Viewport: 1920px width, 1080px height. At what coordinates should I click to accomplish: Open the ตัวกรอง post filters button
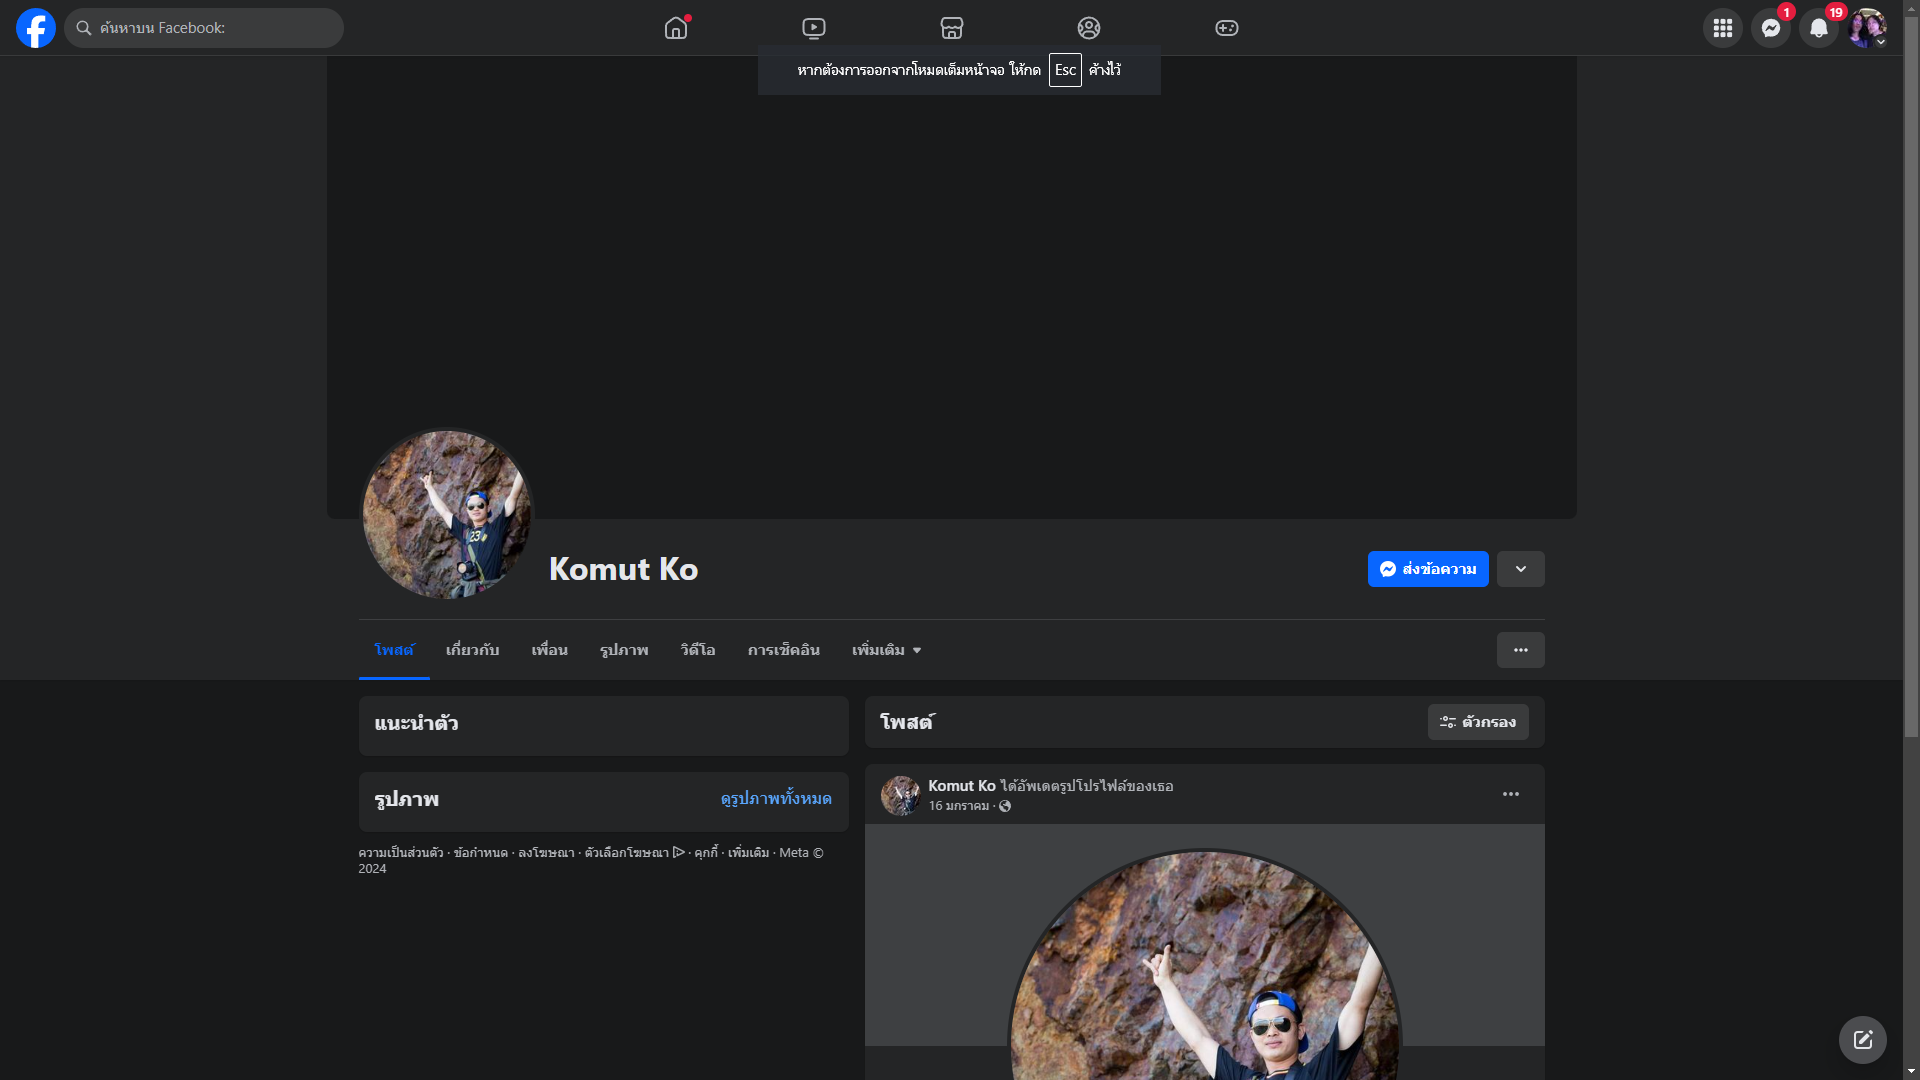(1477, 722)
